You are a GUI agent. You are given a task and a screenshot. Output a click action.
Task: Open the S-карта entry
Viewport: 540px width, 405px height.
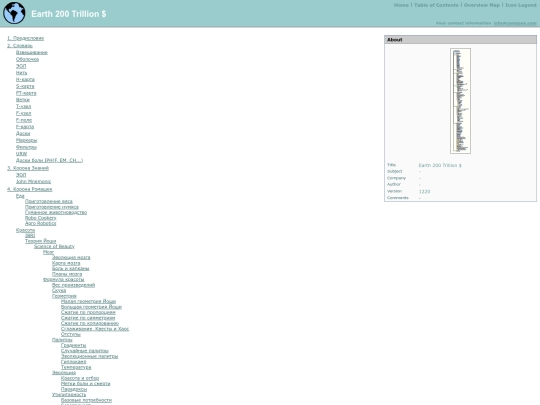[x=25, y=86]
